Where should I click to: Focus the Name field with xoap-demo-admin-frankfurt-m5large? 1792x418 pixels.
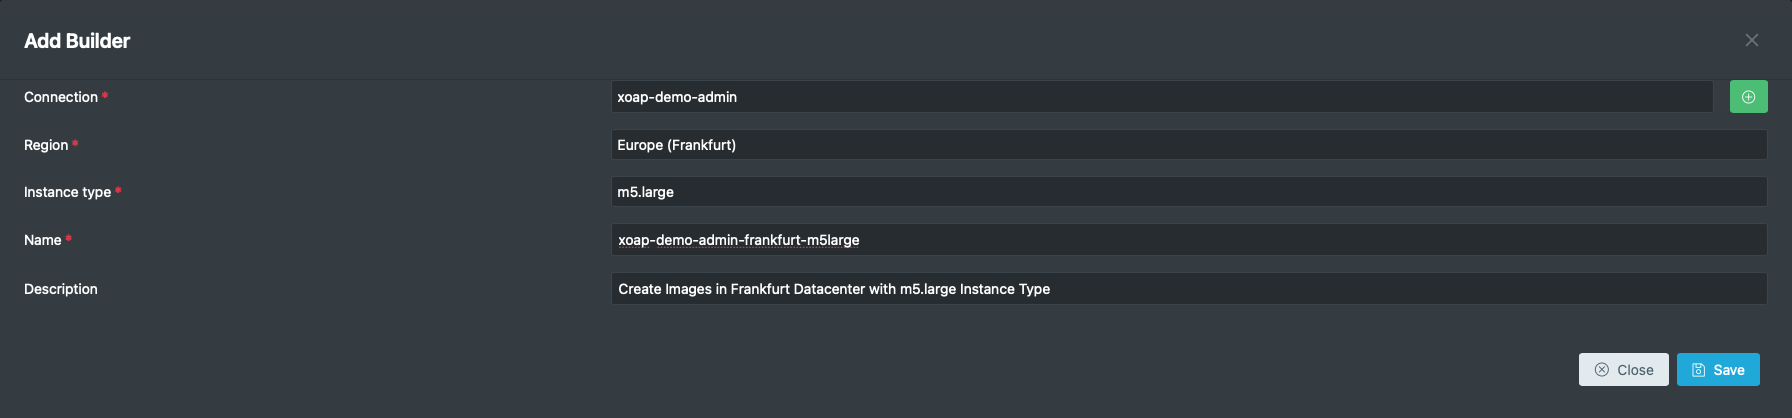(1189, 240)
